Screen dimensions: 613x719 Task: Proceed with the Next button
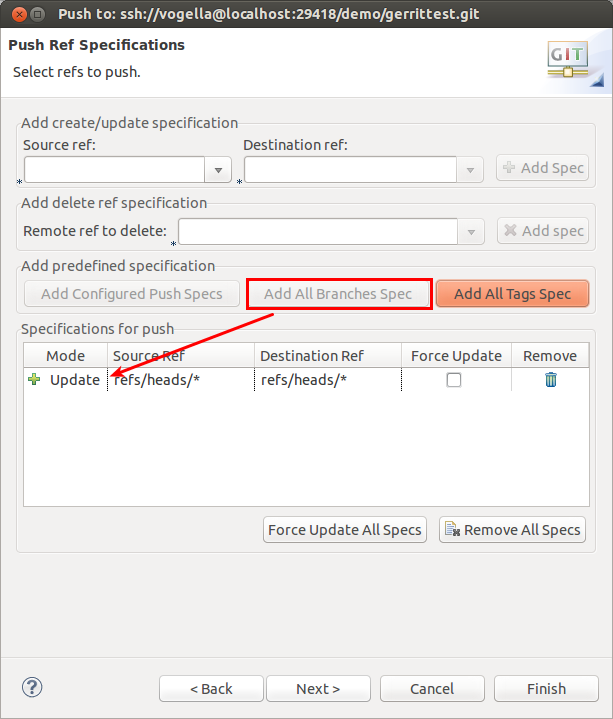pyautogui.click(x=318, y=689)
